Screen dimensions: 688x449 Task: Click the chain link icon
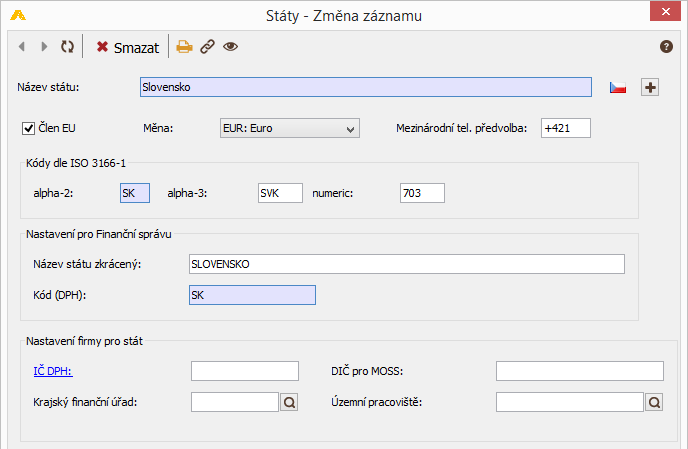[x=207, y=46]
